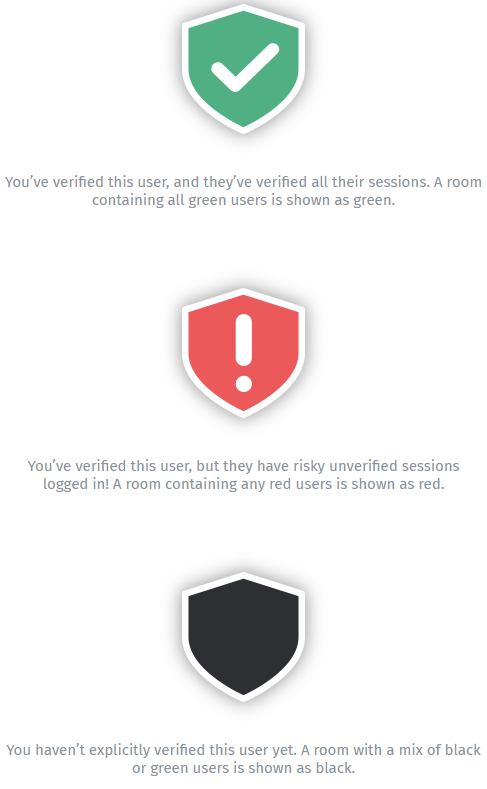Click the black unverified shield icon
This screenshot has width=487, height=789.
click(244, 637)
